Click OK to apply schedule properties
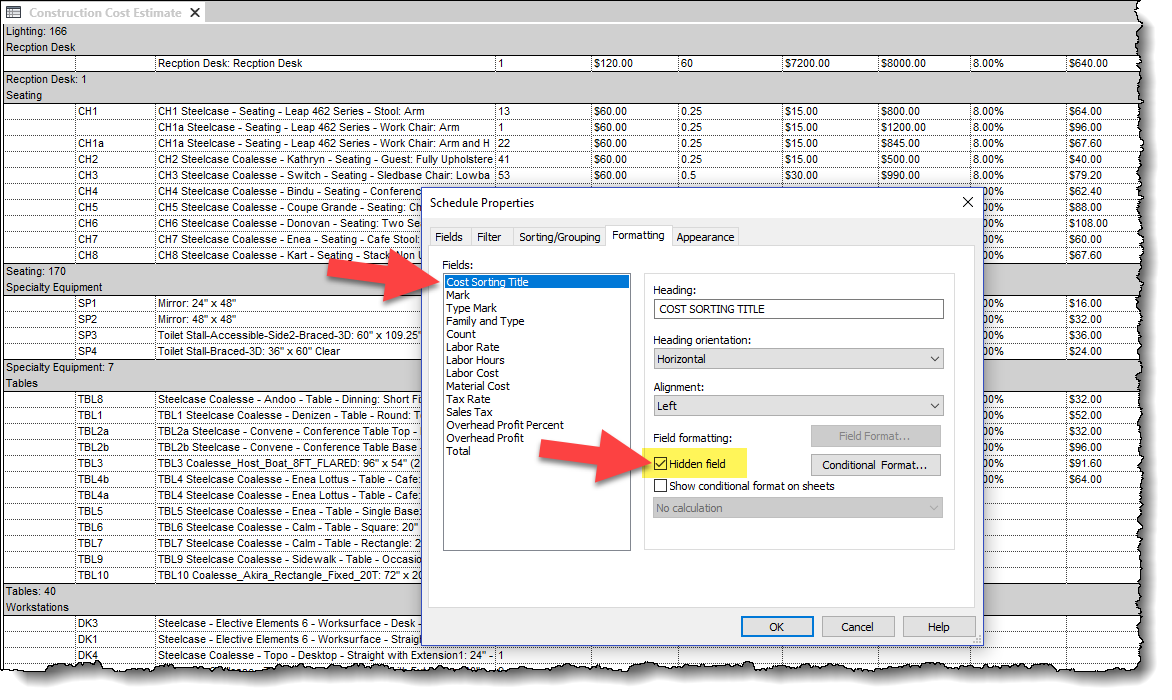This screenshot has height=700, width=1172. 777,626
